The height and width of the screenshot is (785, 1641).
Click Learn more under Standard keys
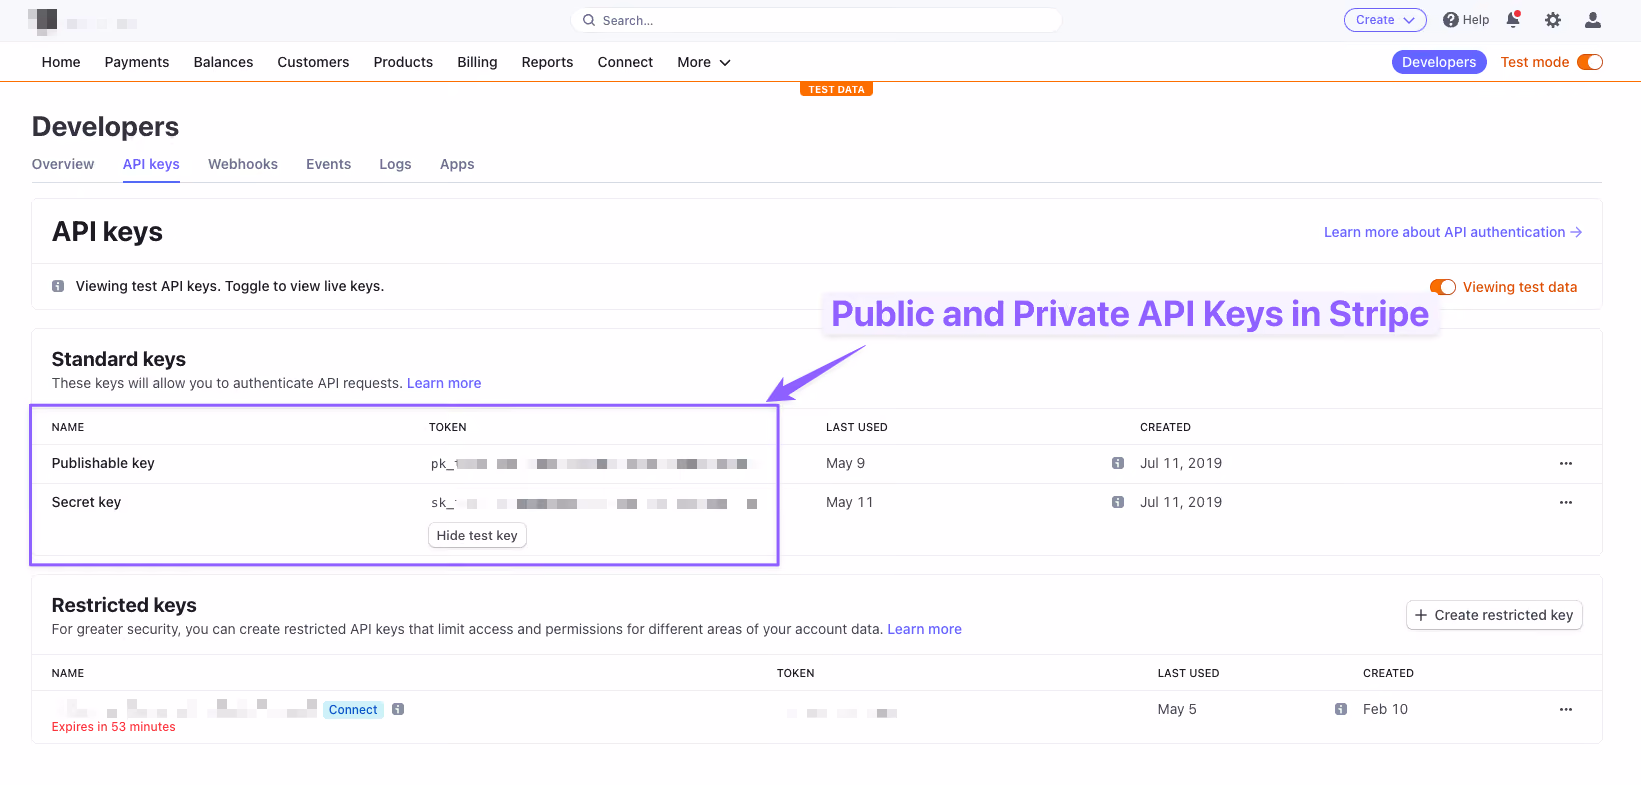(444, 383)
